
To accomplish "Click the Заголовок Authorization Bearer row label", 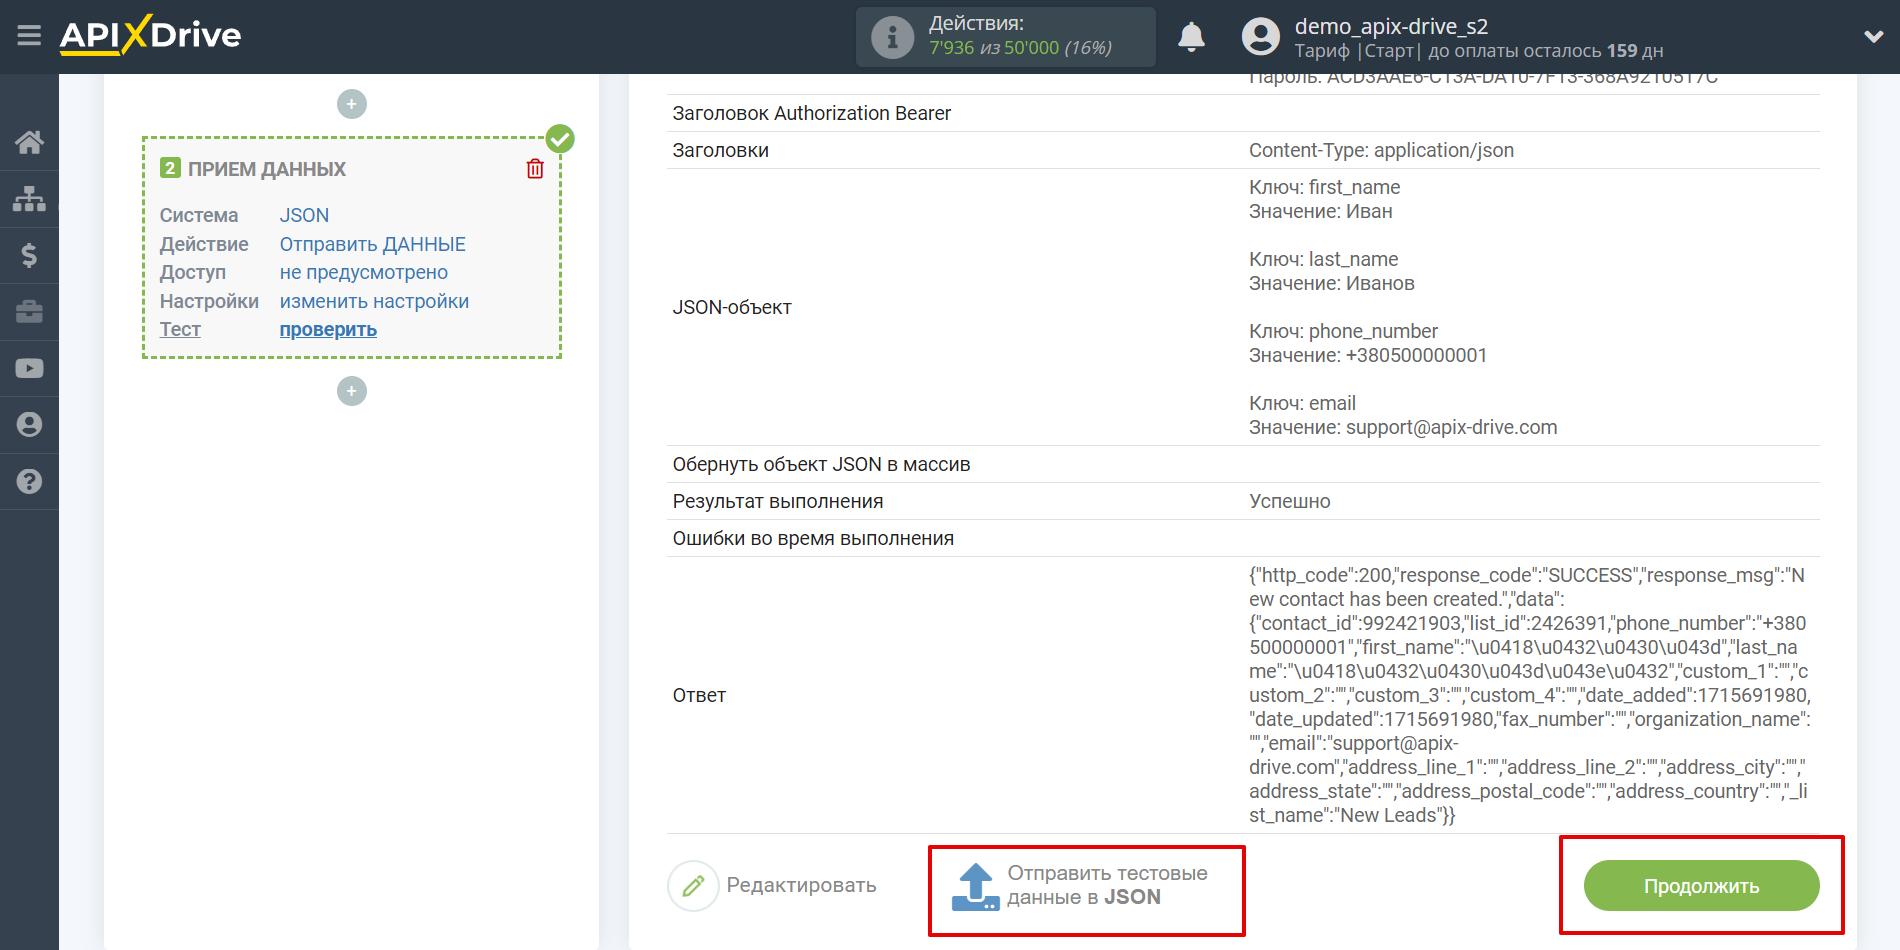I will click(811, 113).
